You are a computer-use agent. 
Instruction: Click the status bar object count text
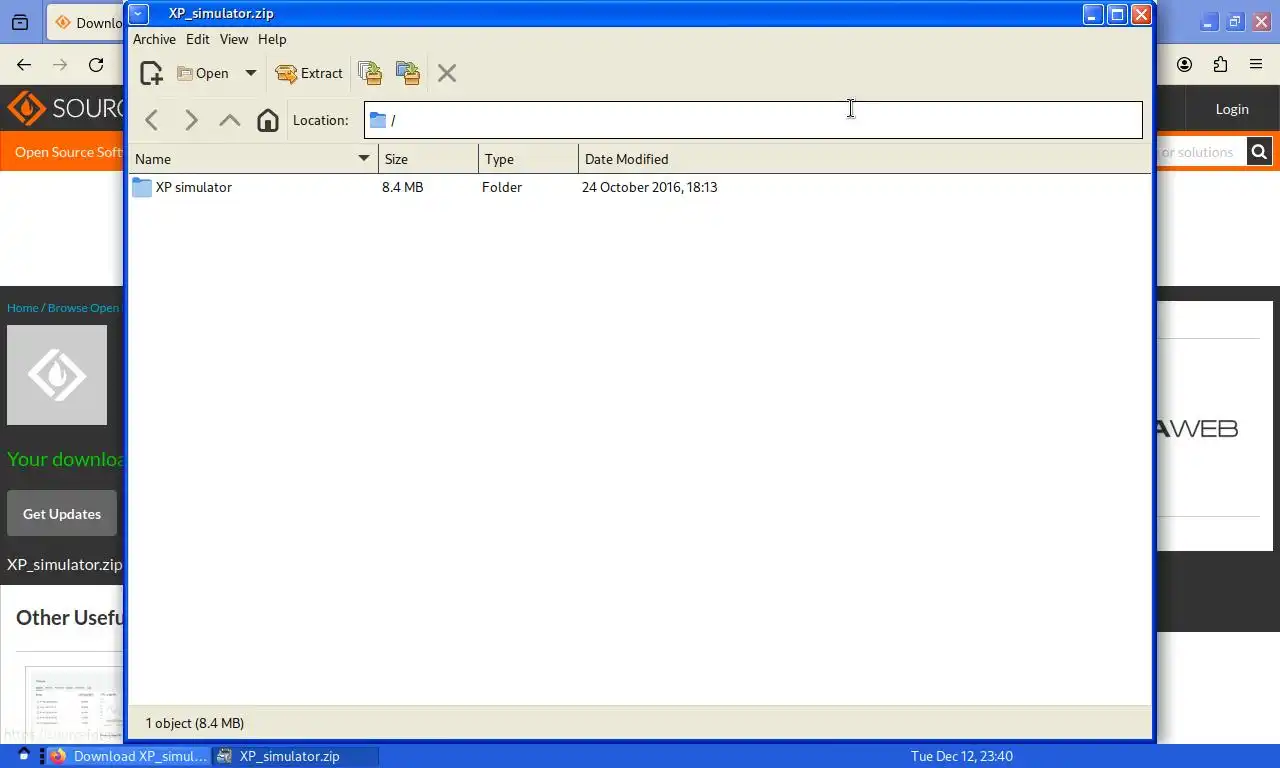(x=195, y=723)
